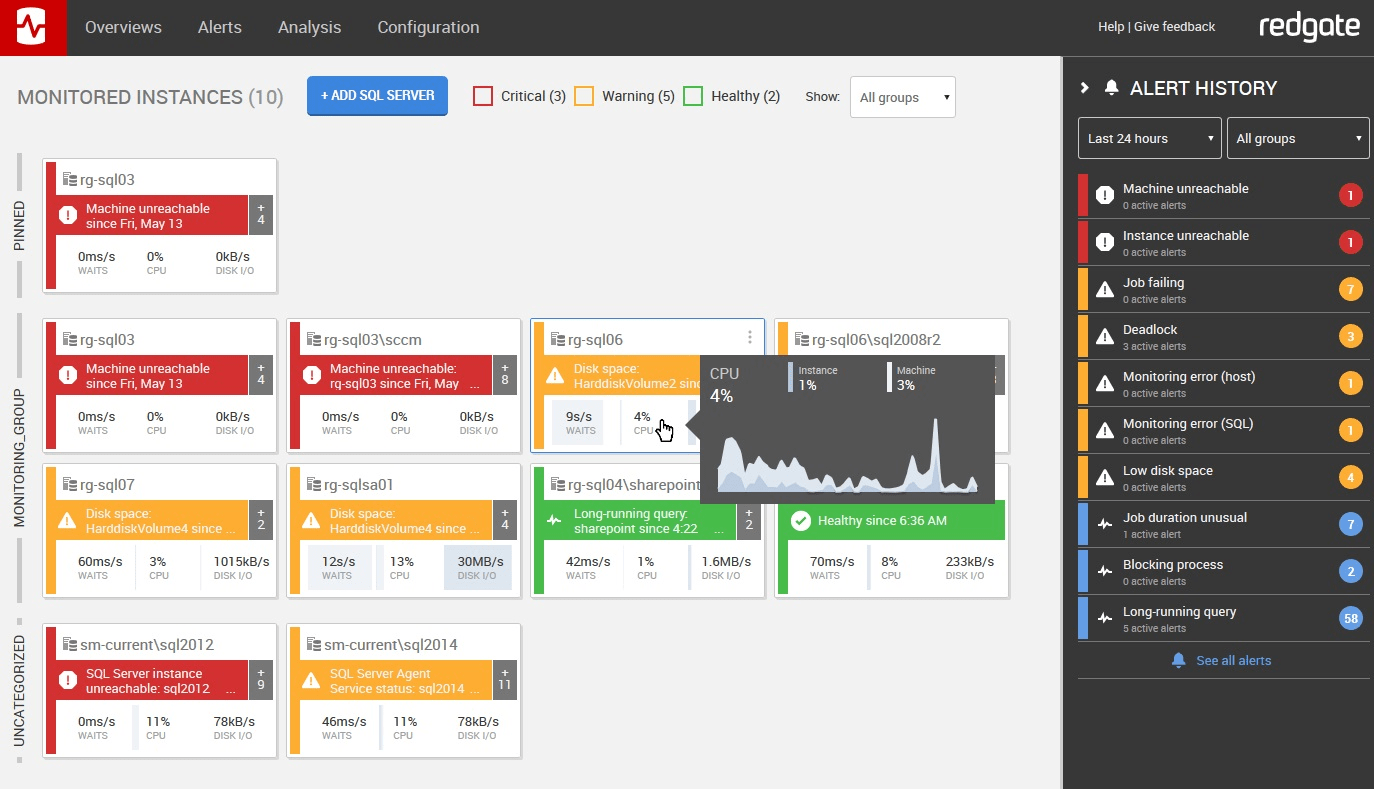Switch to the Alerts tab
This screenshot has width=1374, height=789.
pos(220,27)
